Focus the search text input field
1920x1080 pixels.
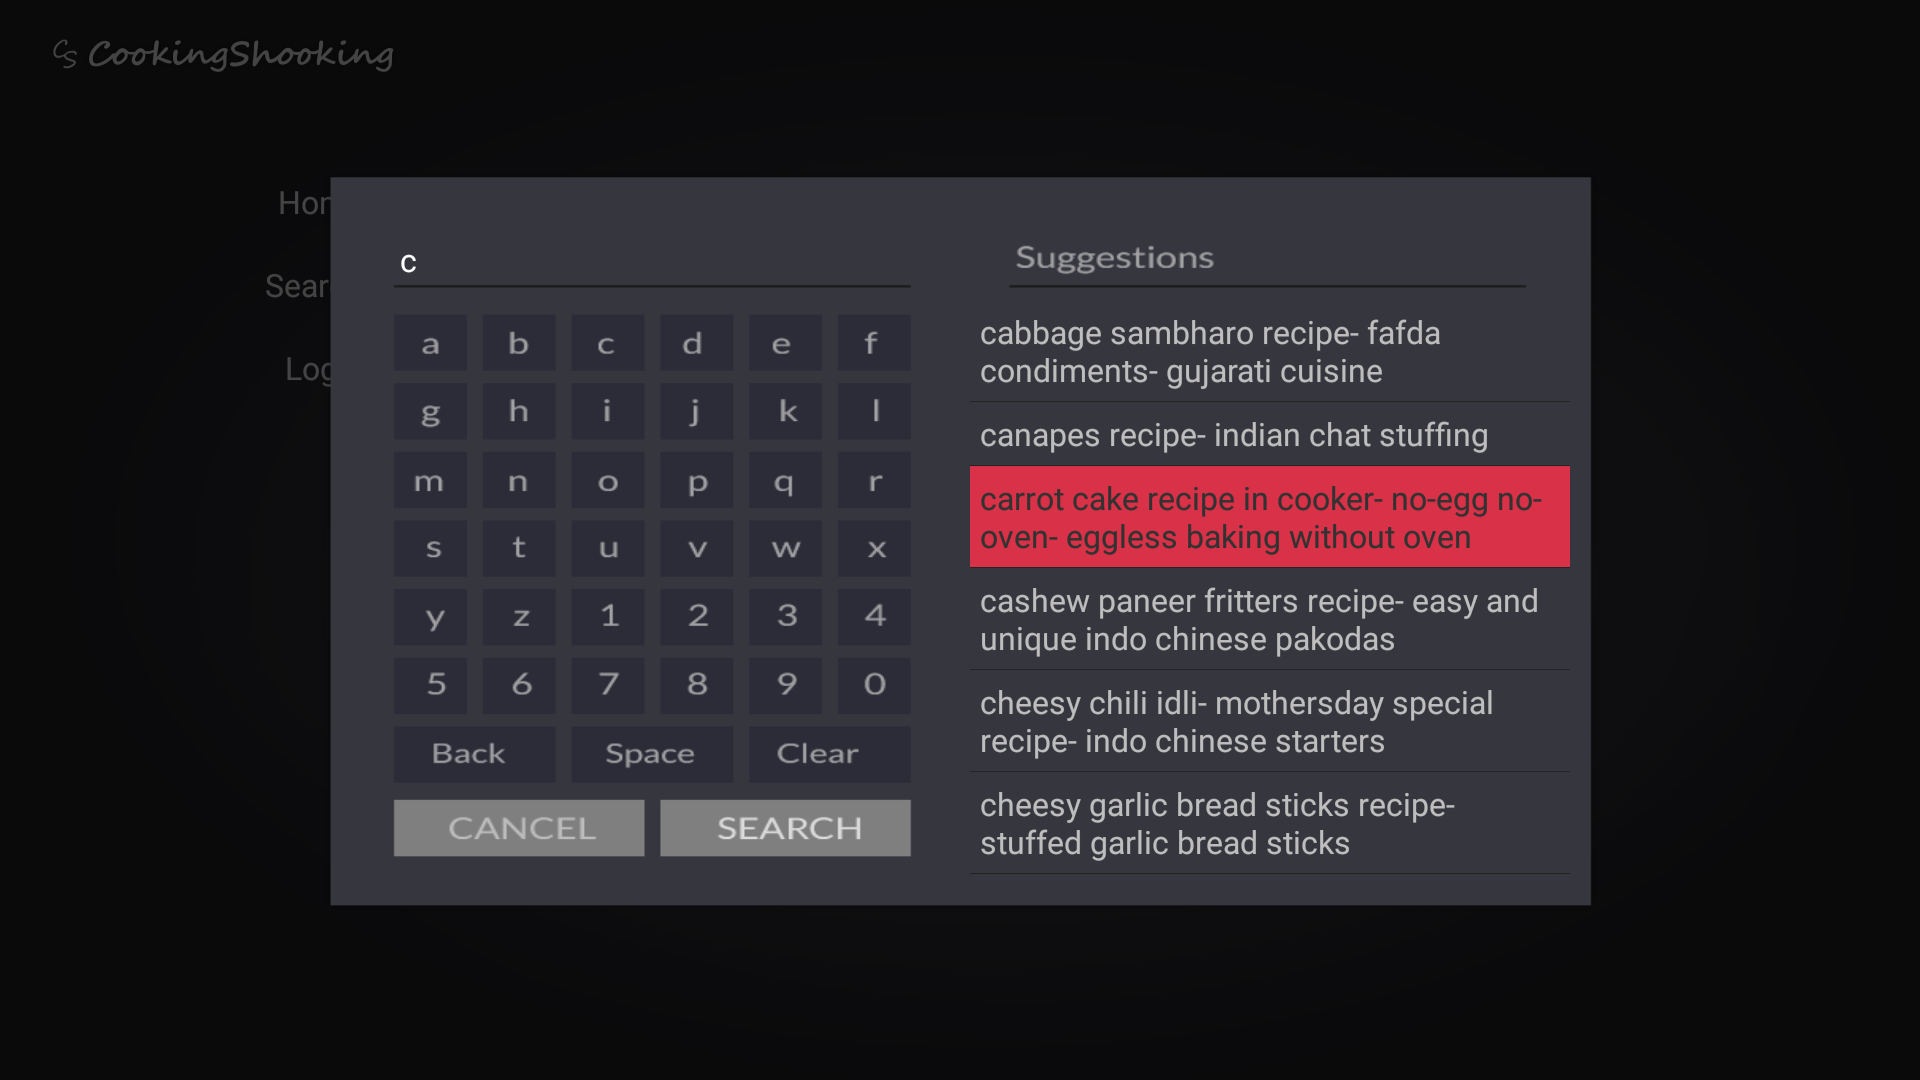coord(651,263)
